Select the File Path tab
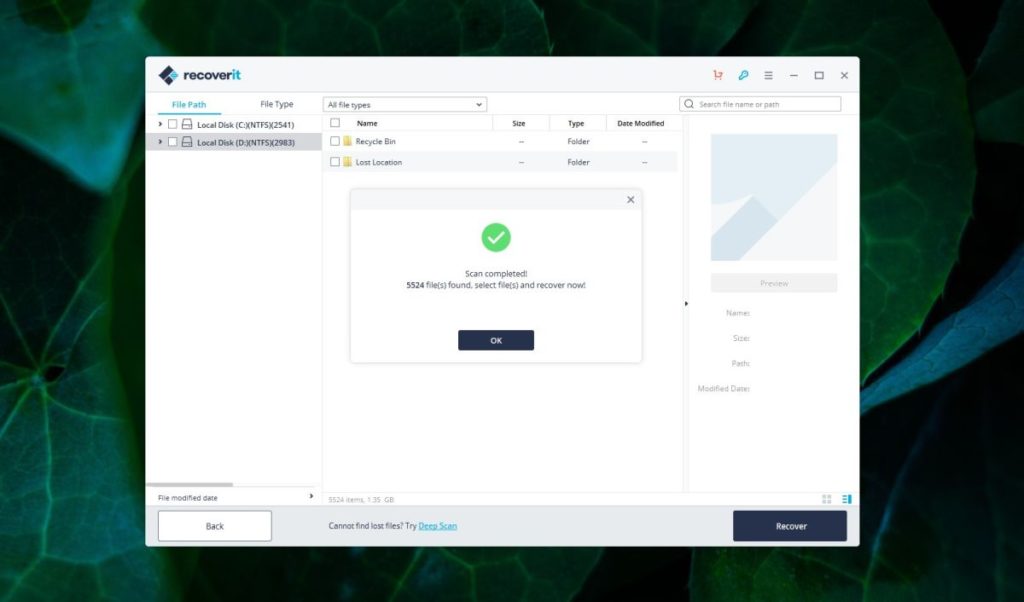 point(188,103)
